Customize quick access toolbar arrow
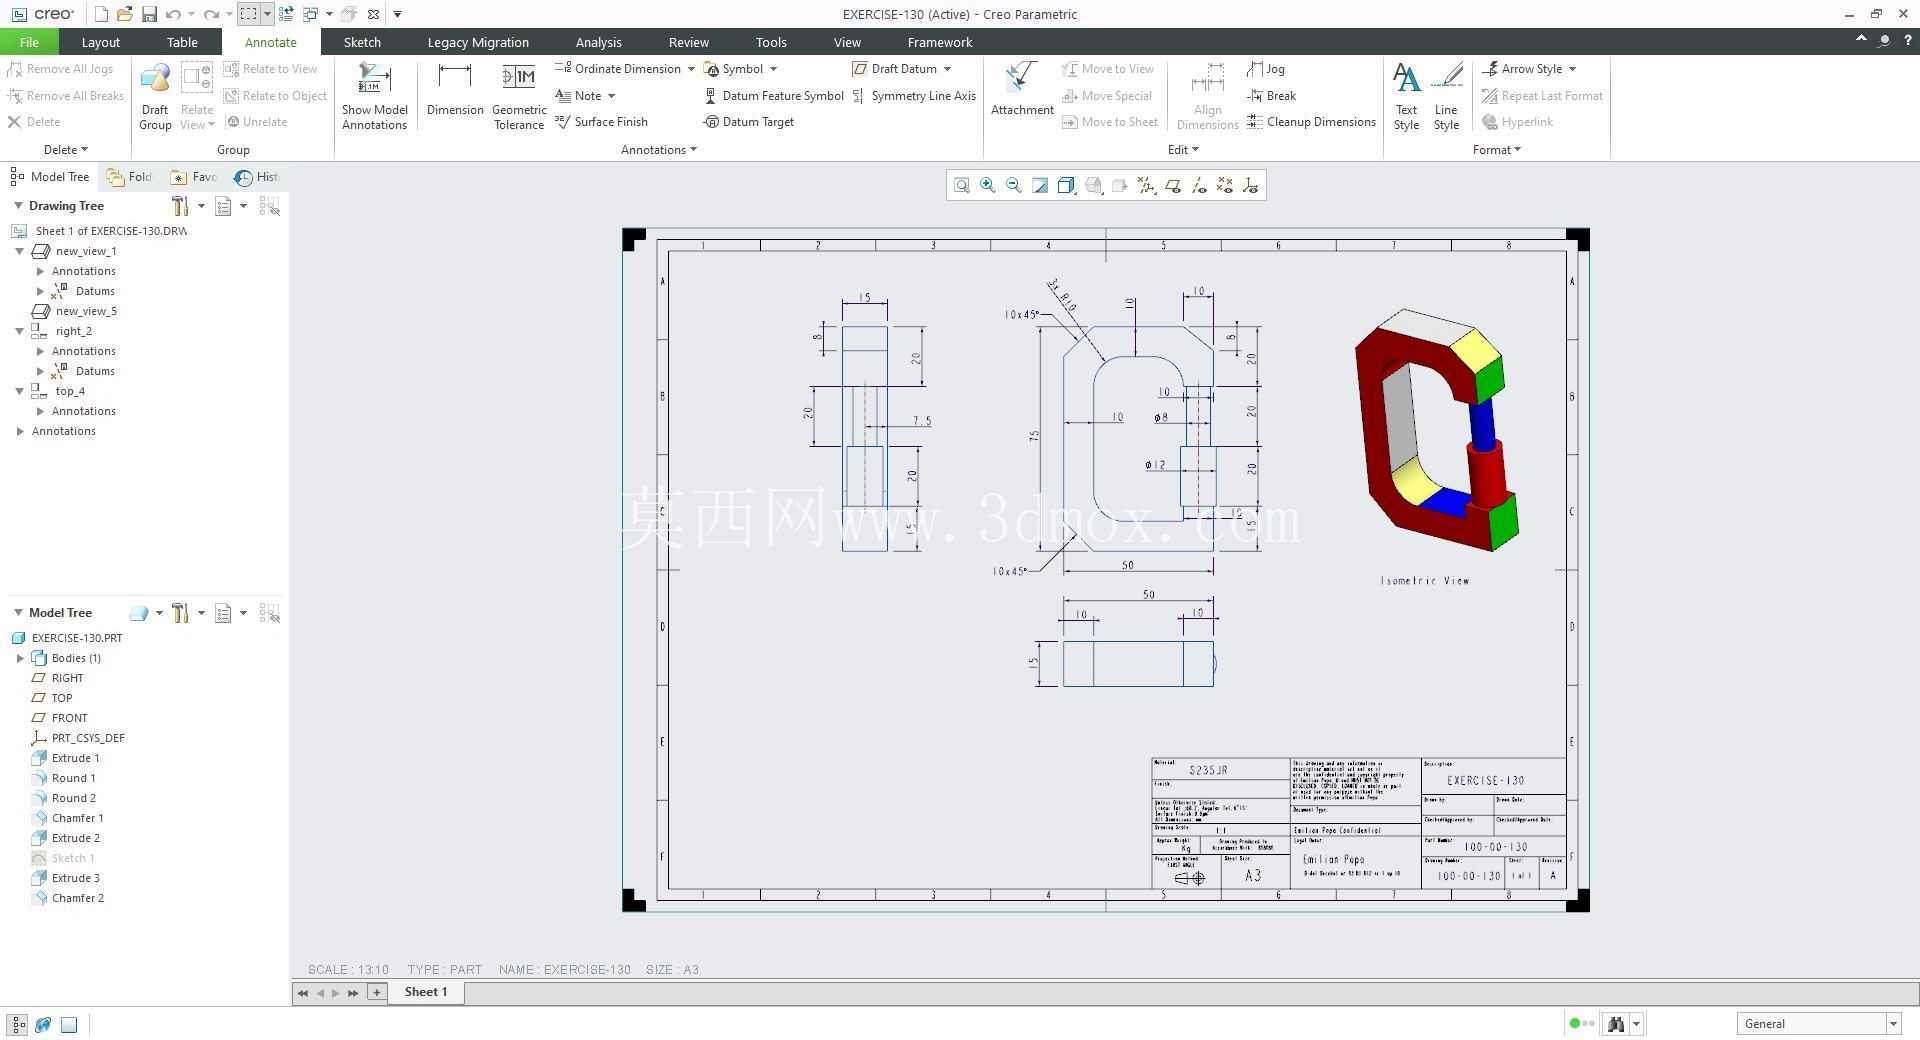The width and height of the screenshot is (1920, 1040). 397,14
